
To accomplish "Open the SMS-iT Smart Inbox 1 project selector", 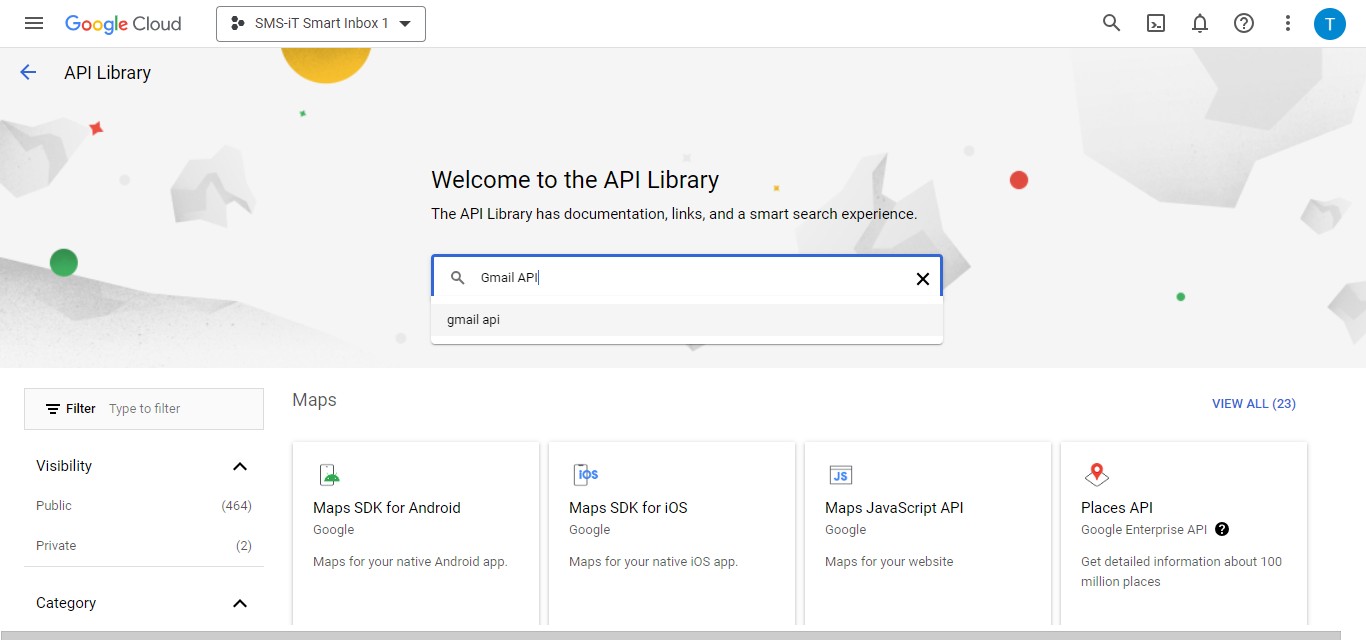I will (x=320, y=23).
